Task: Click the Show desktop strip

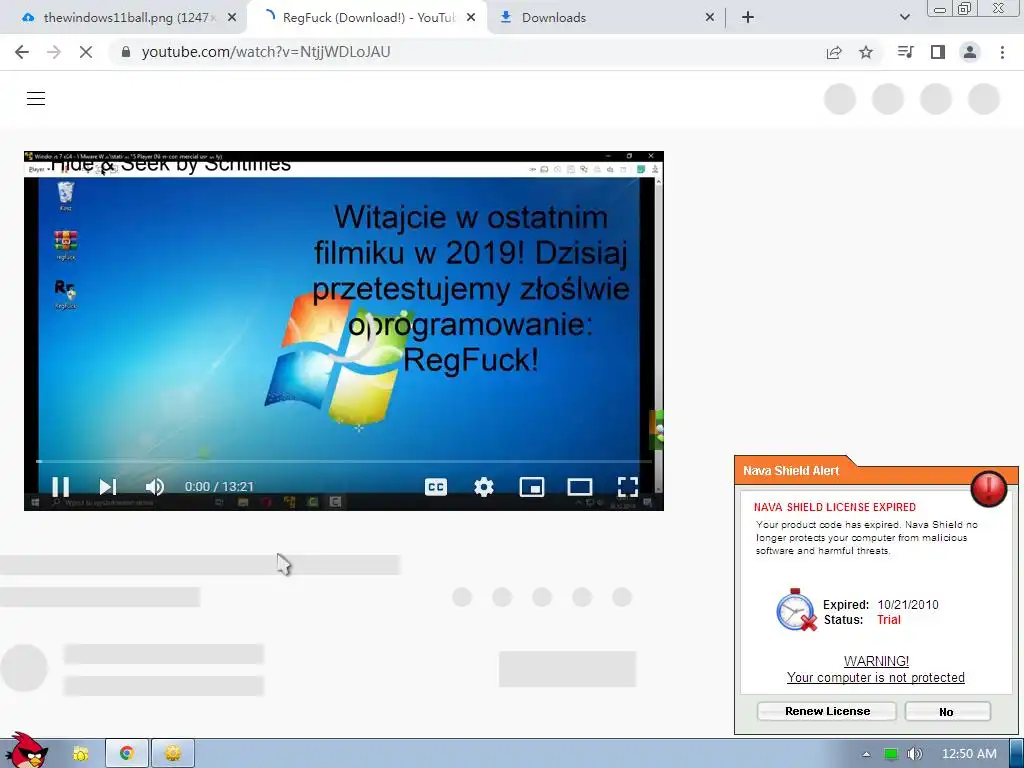Action: click(1017, 754)
